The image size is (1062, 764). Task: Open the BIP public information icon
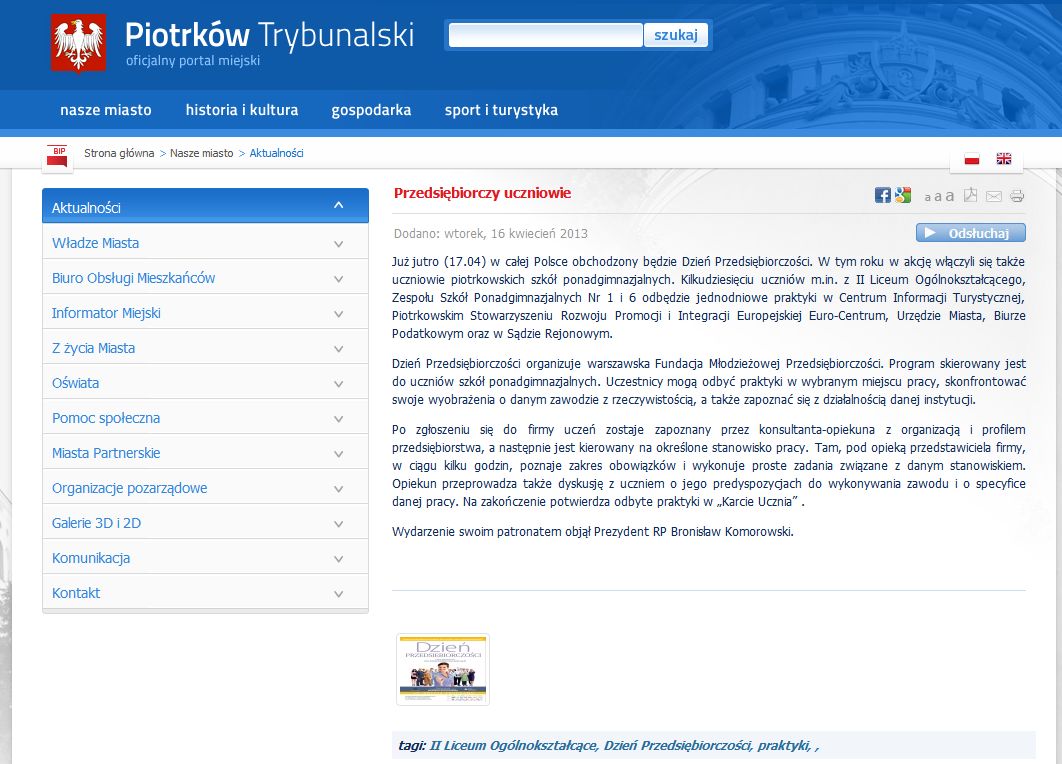pos(58,156)
